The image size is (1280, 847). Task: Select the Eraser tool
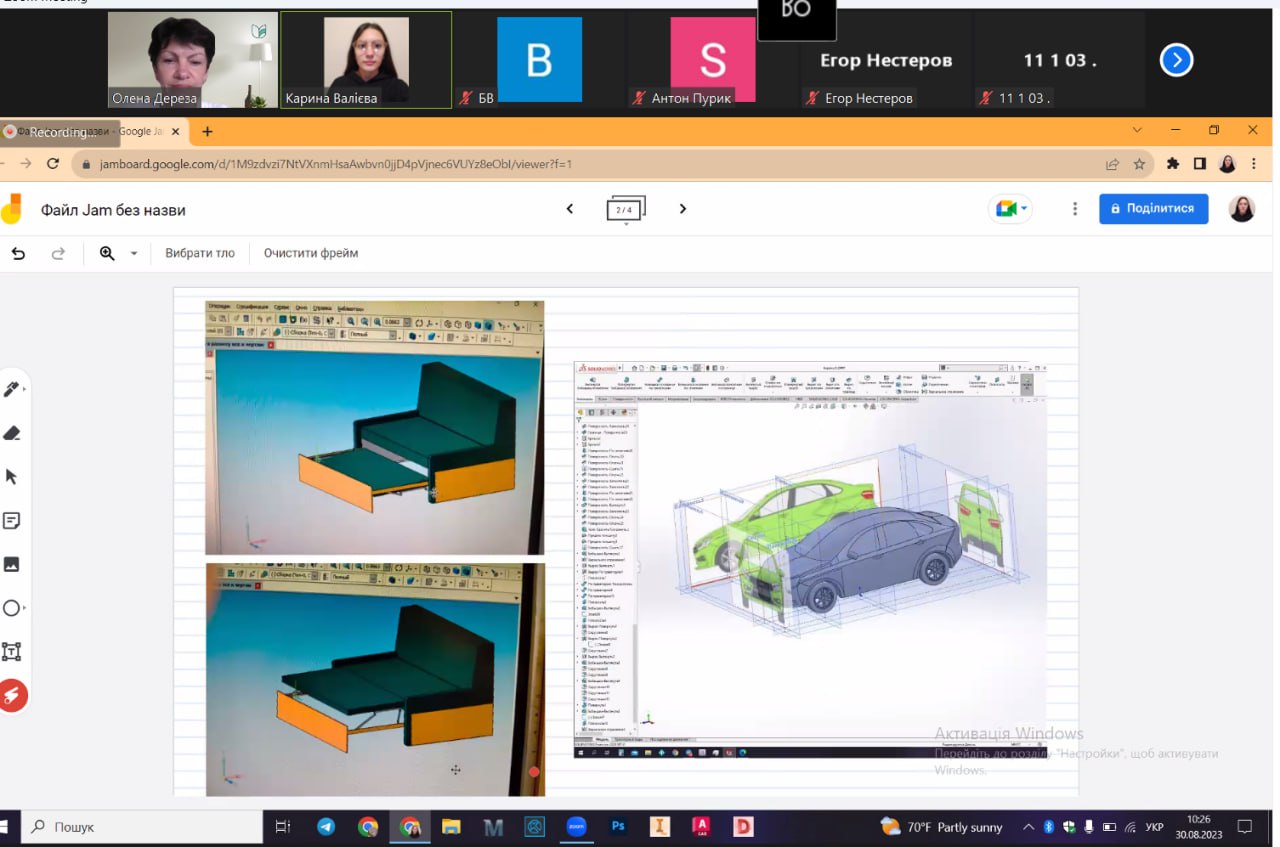coord(12,433)
